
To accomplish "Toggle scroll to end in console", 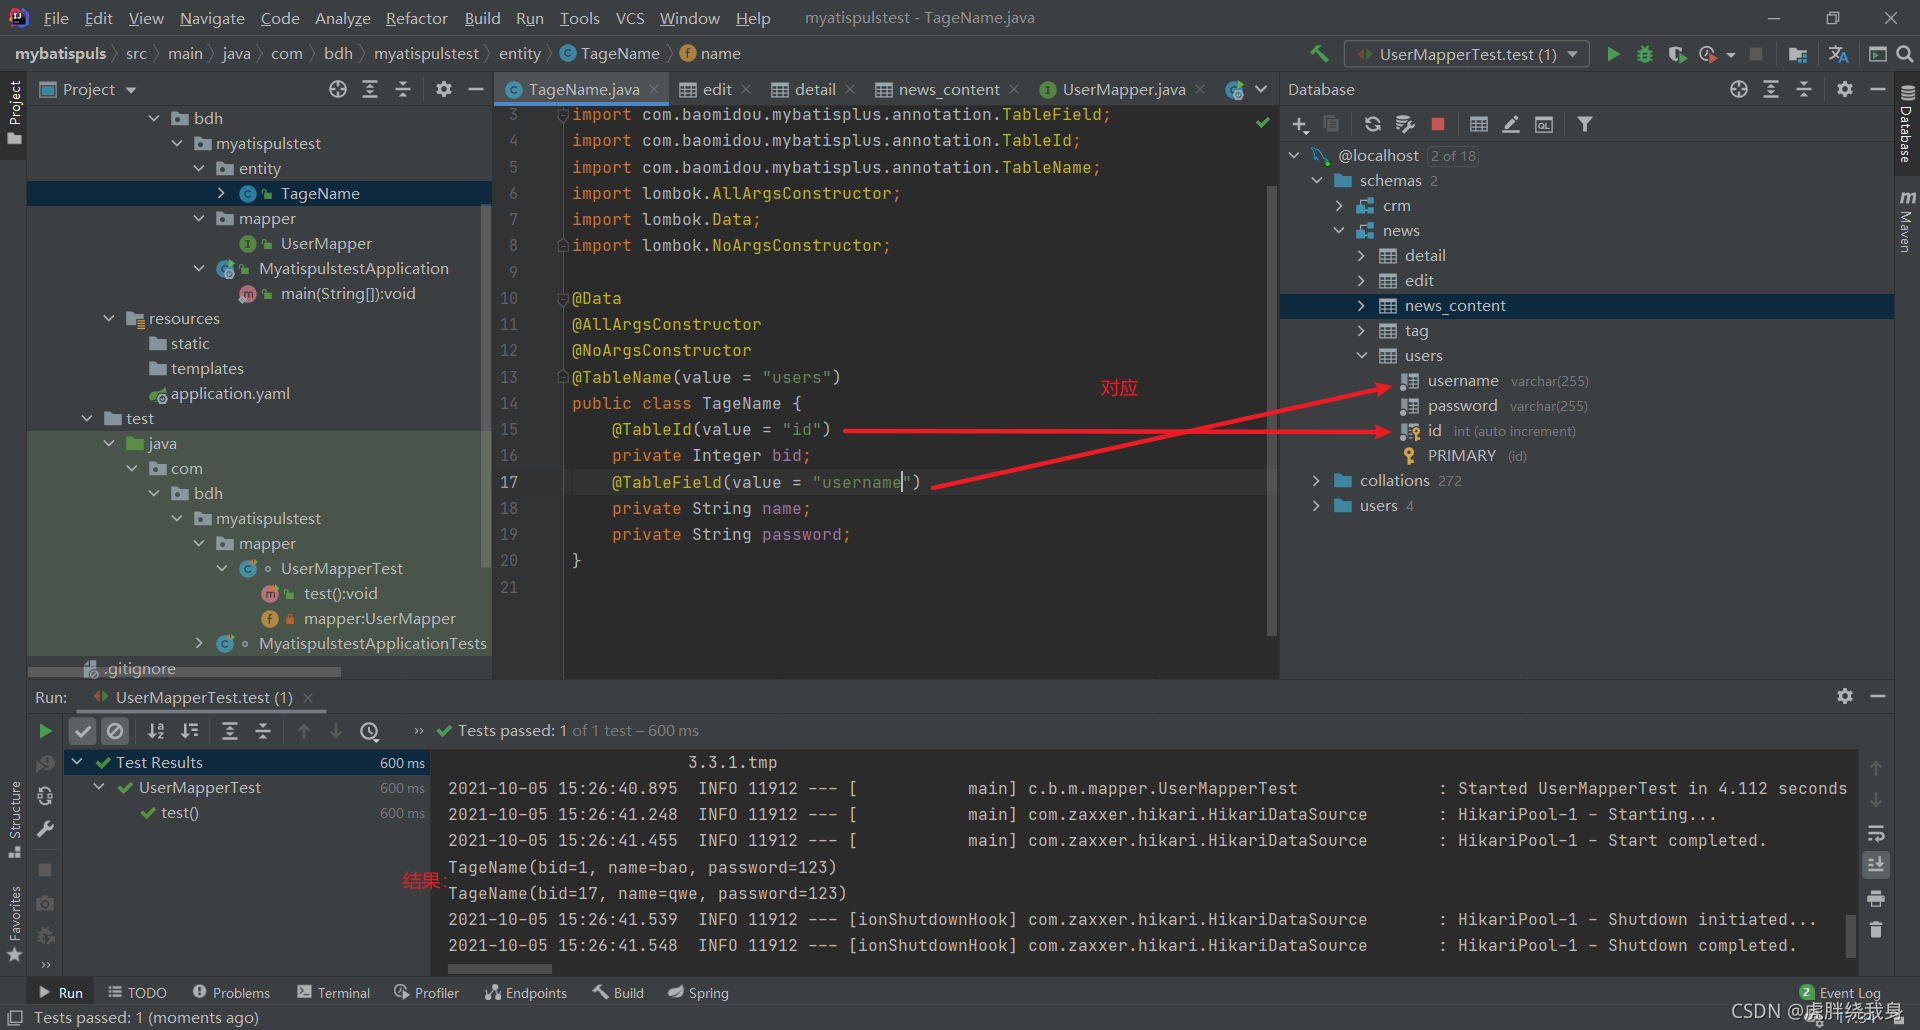I will 1876,864.
